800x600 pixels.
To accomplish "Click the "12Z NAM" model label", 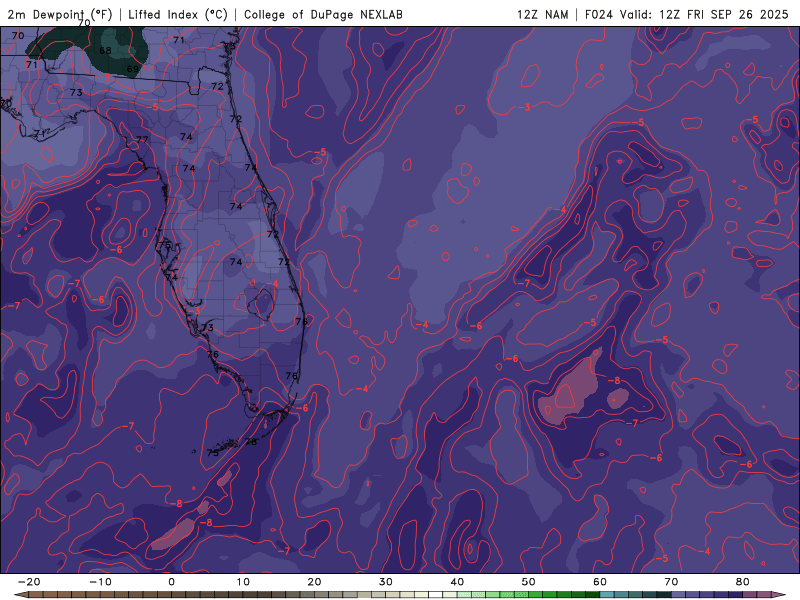I will point(541,15).
